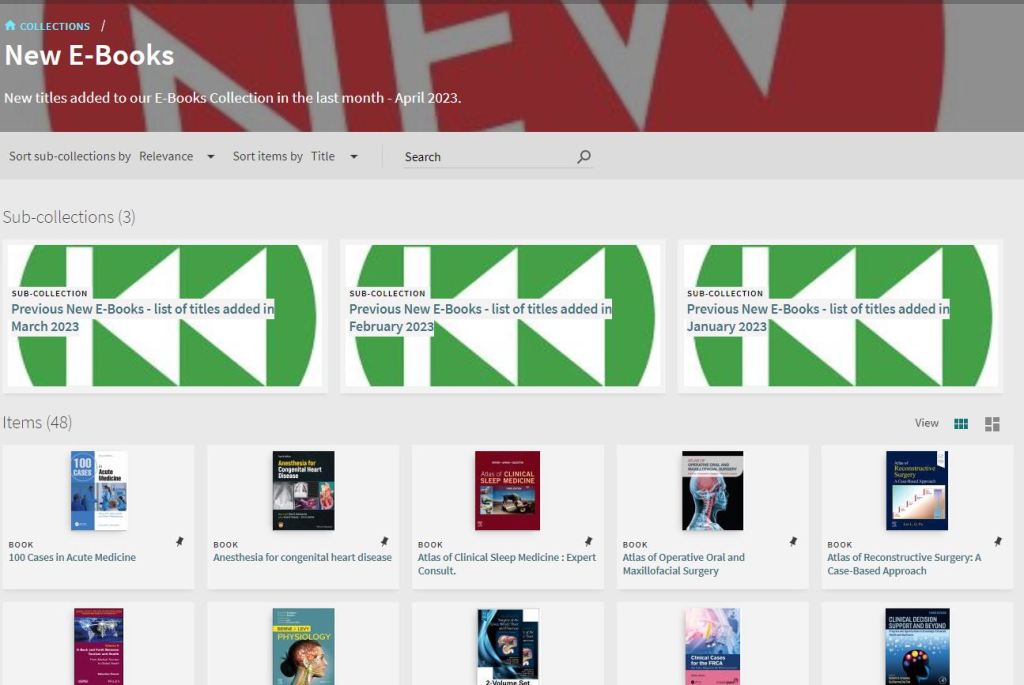Screen dimensions: 1024x685
Task: Pin the 100 Cases in Acute Medicine book
Action: 180,542
